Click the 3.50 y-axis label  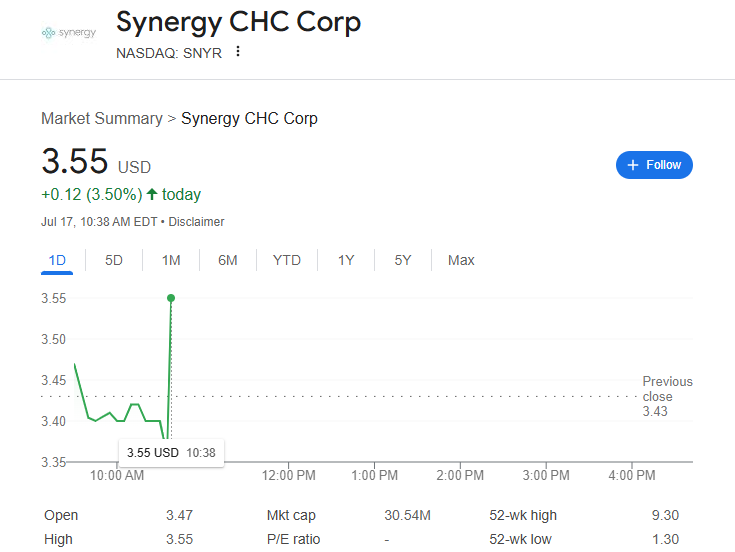(53, 339)
